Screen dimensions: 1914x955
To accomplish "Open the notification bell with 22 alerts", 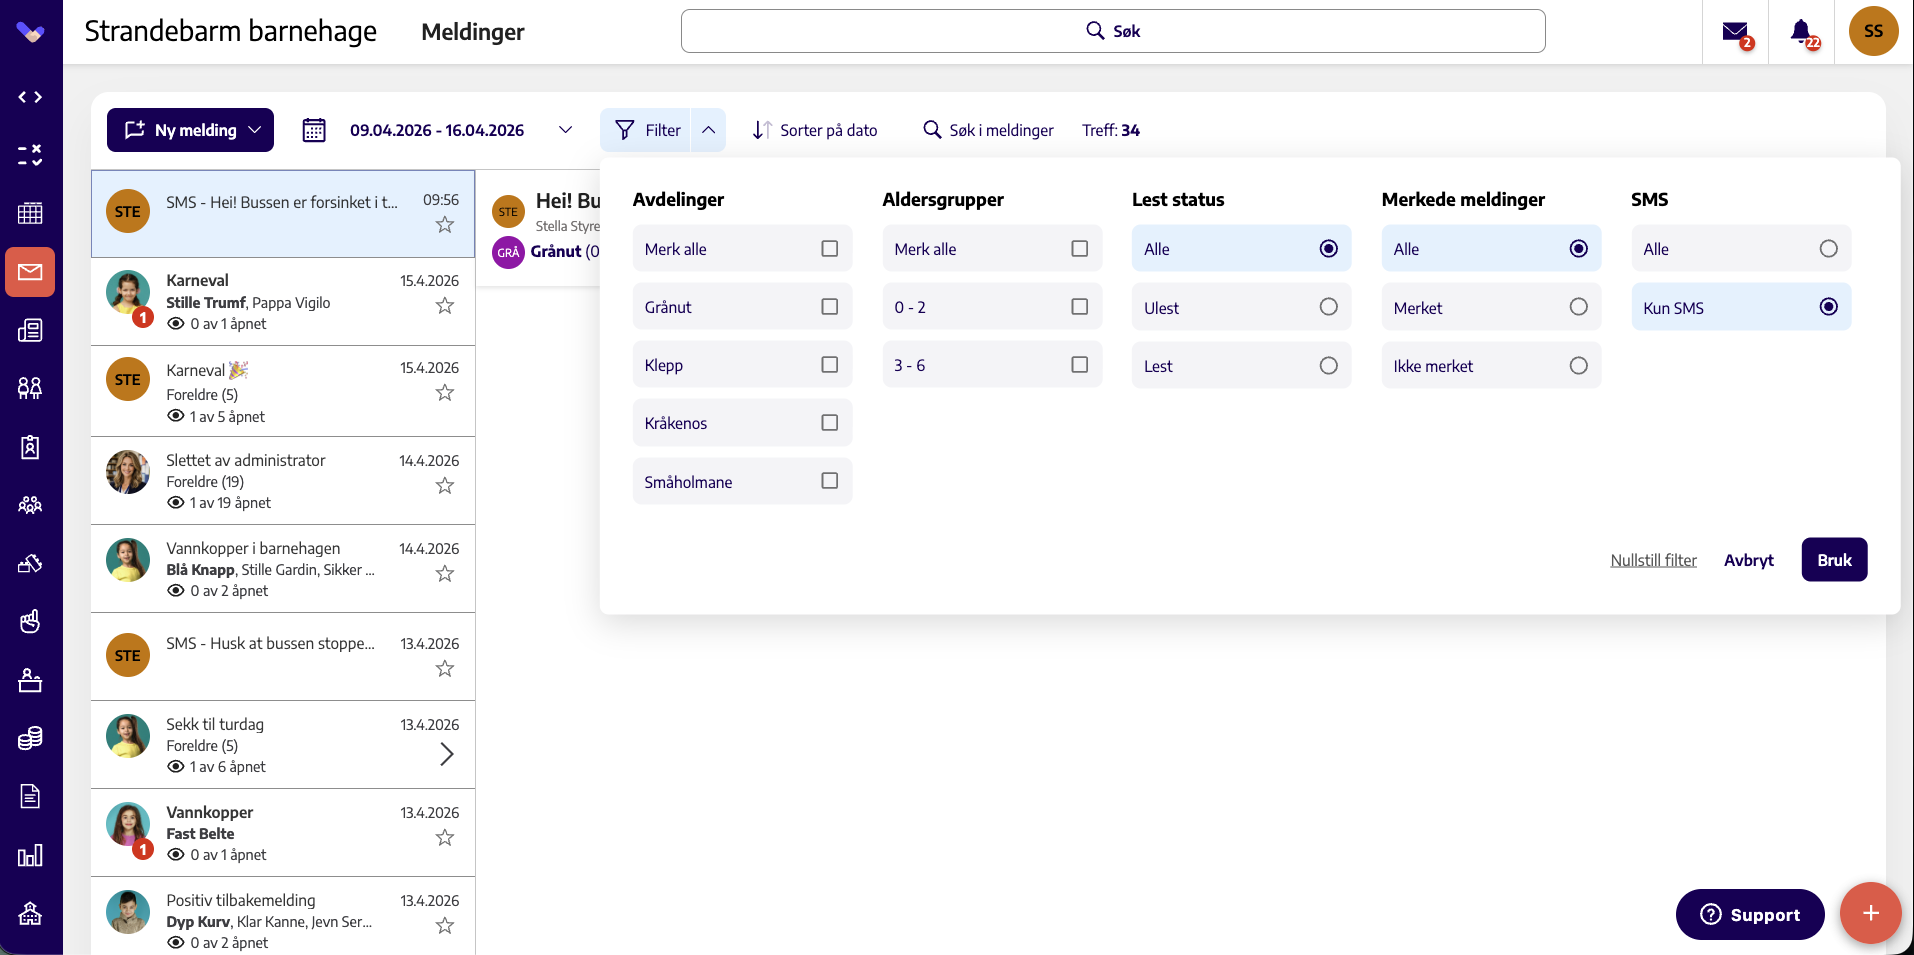I will click(1802, 32).
